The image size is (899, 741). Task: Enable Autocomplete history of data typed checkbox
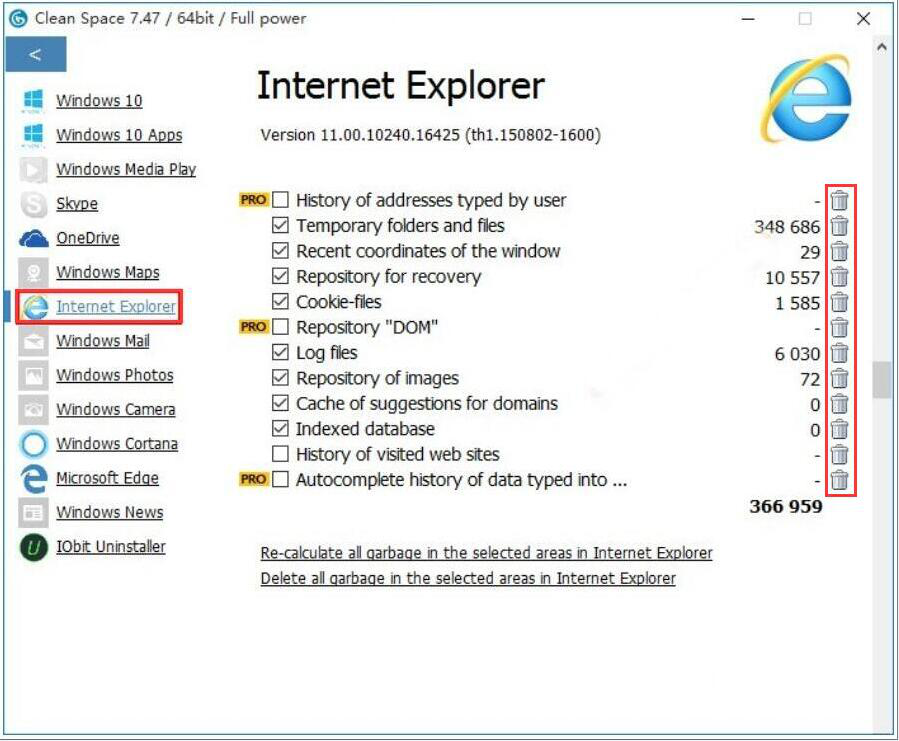pyautogui.click(x=280, y=479)
